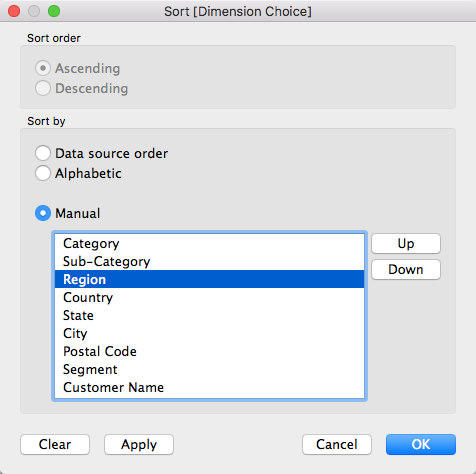Screen dimensions: 476x474
Task: Move selected item Down
Action: 406,269
